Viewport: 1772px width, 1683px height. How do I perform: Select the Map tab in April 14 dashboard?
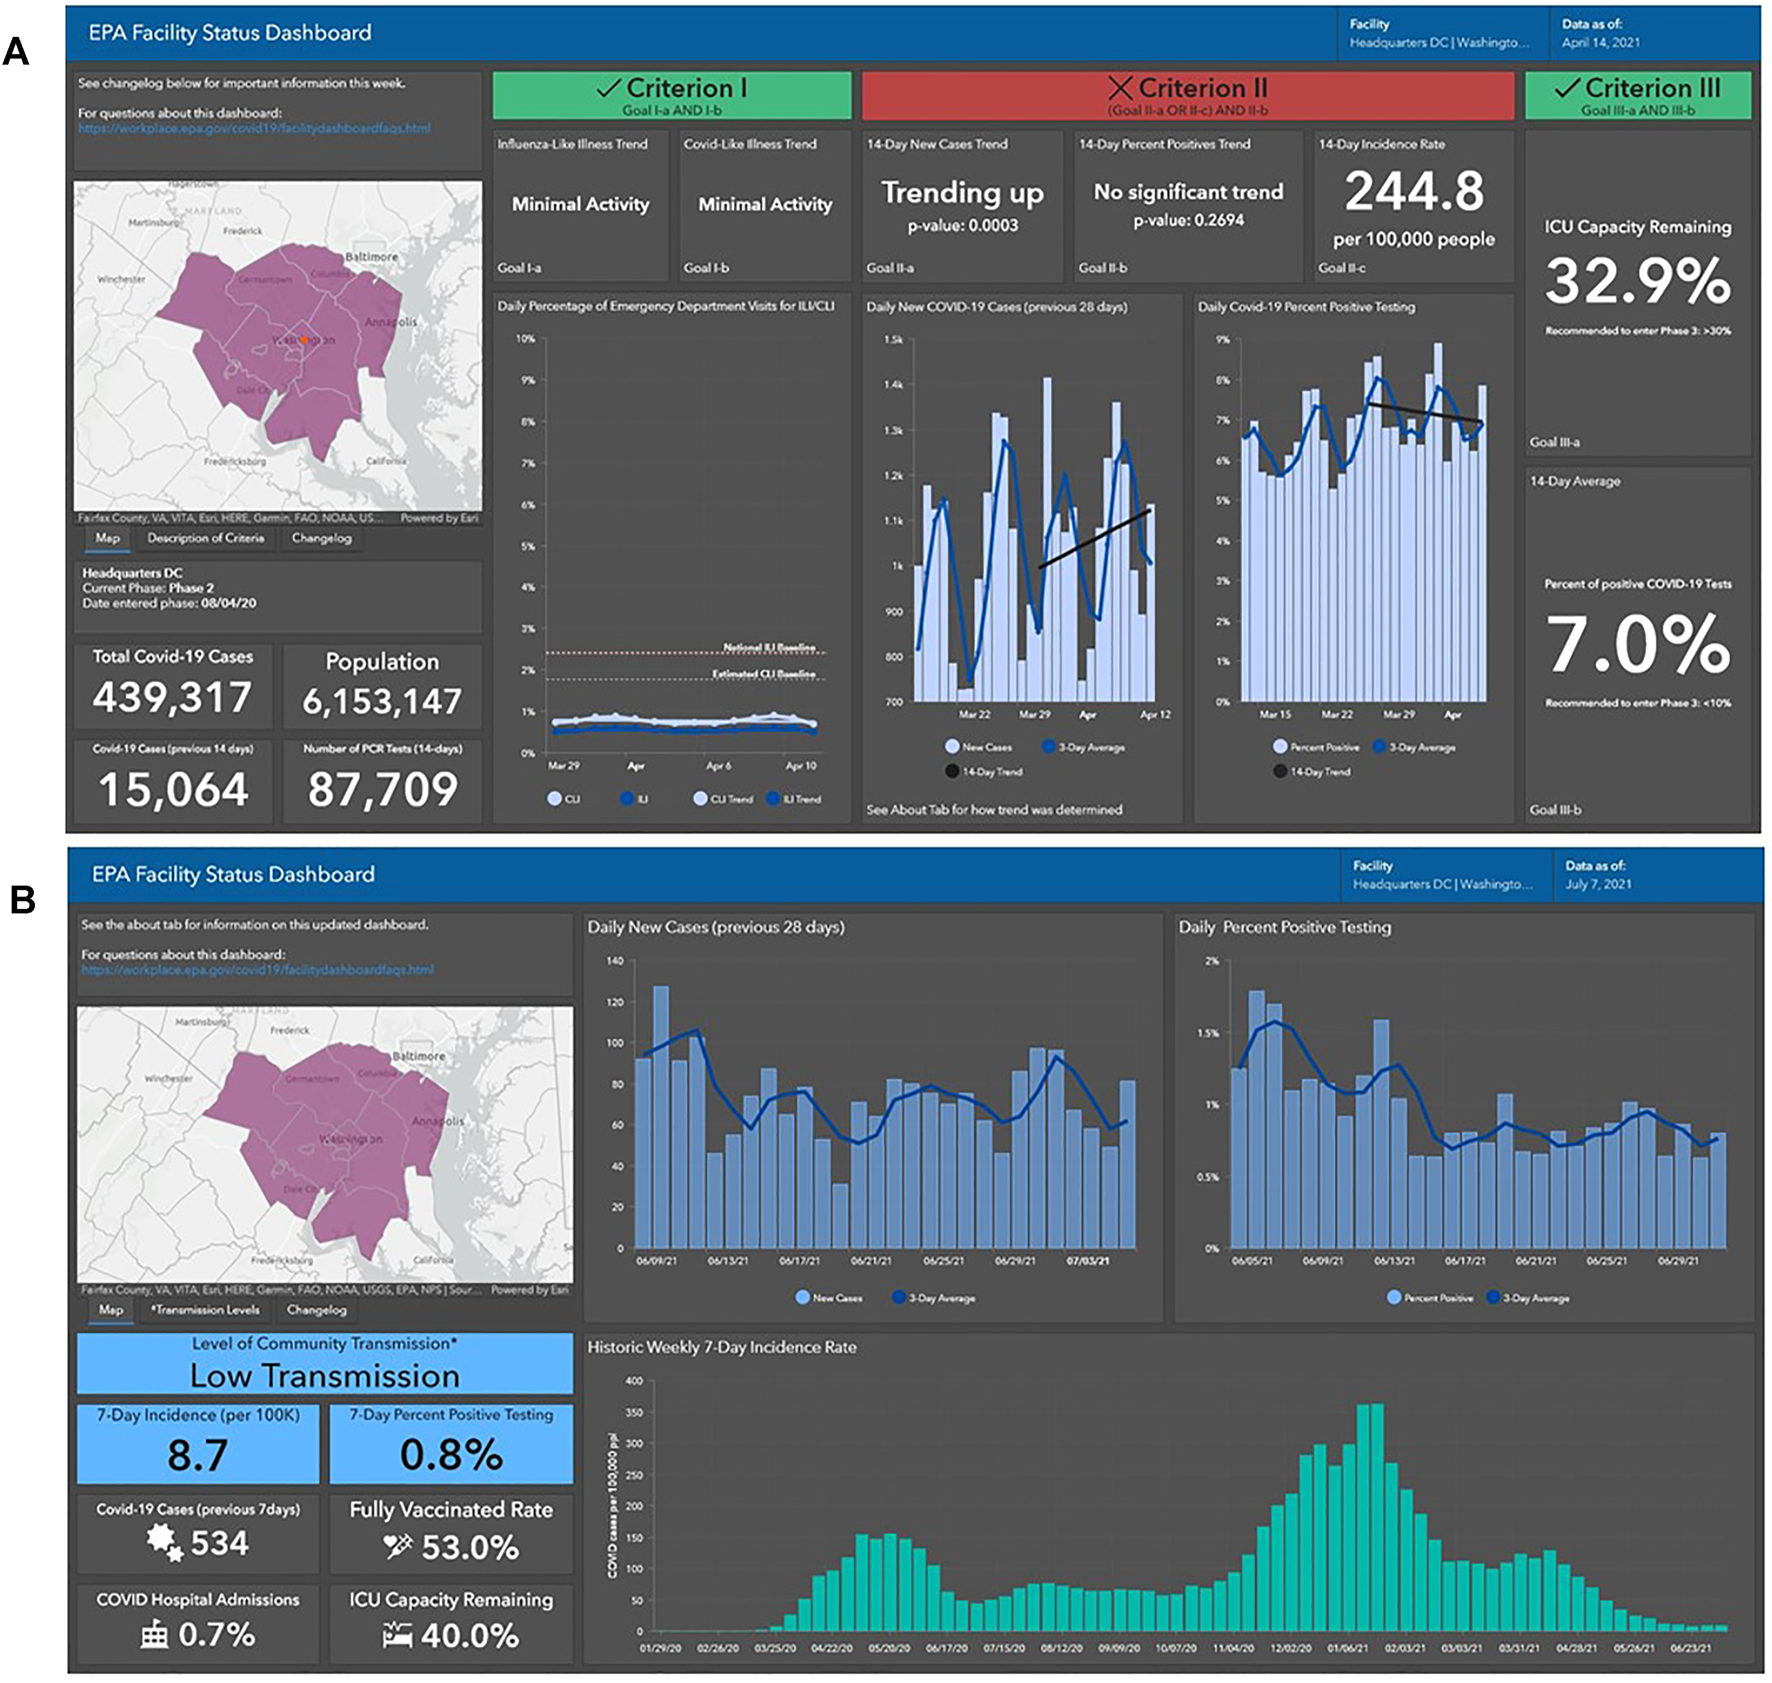(107, 538)
